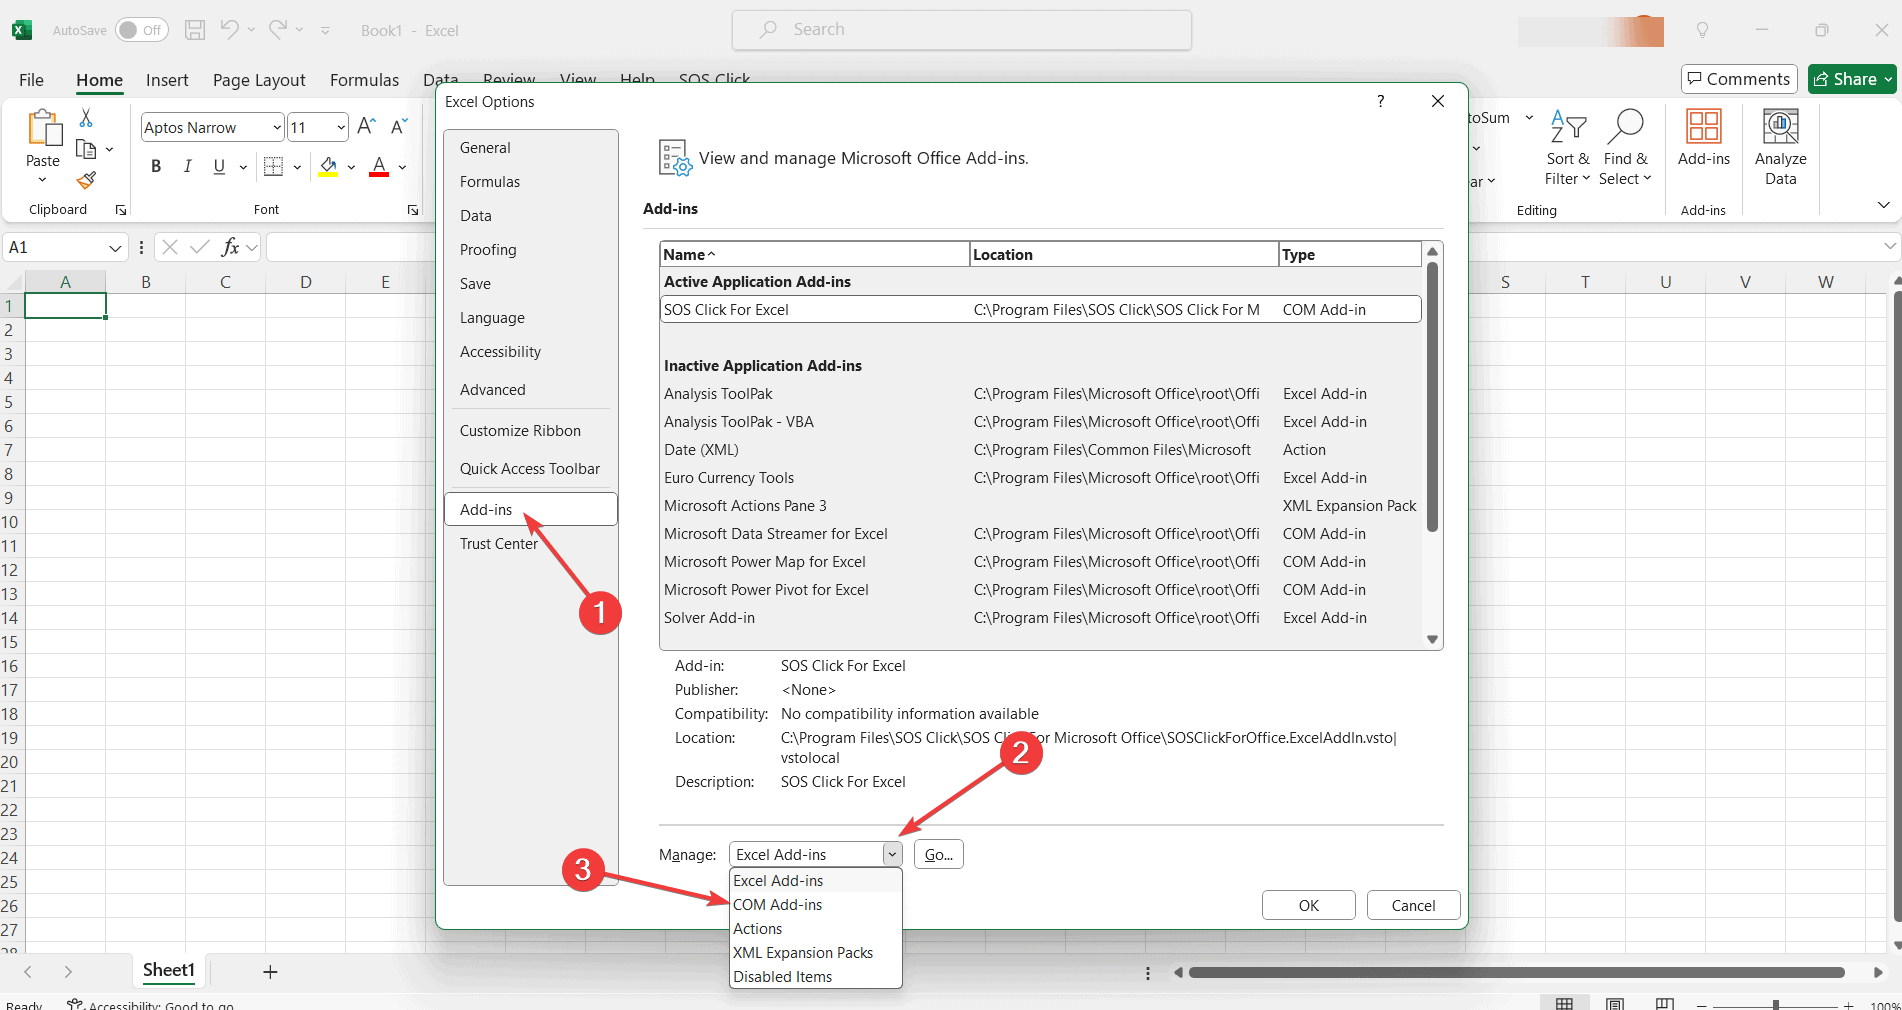Click Cancel in Excel Options

click(1413, 905)
